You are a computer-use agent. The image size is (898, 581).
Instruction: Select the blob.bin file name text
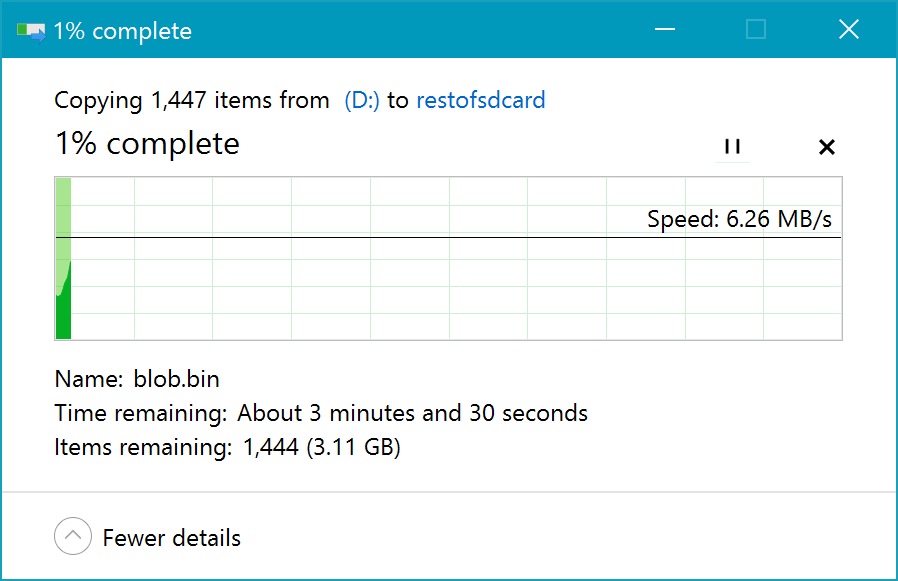176,379
